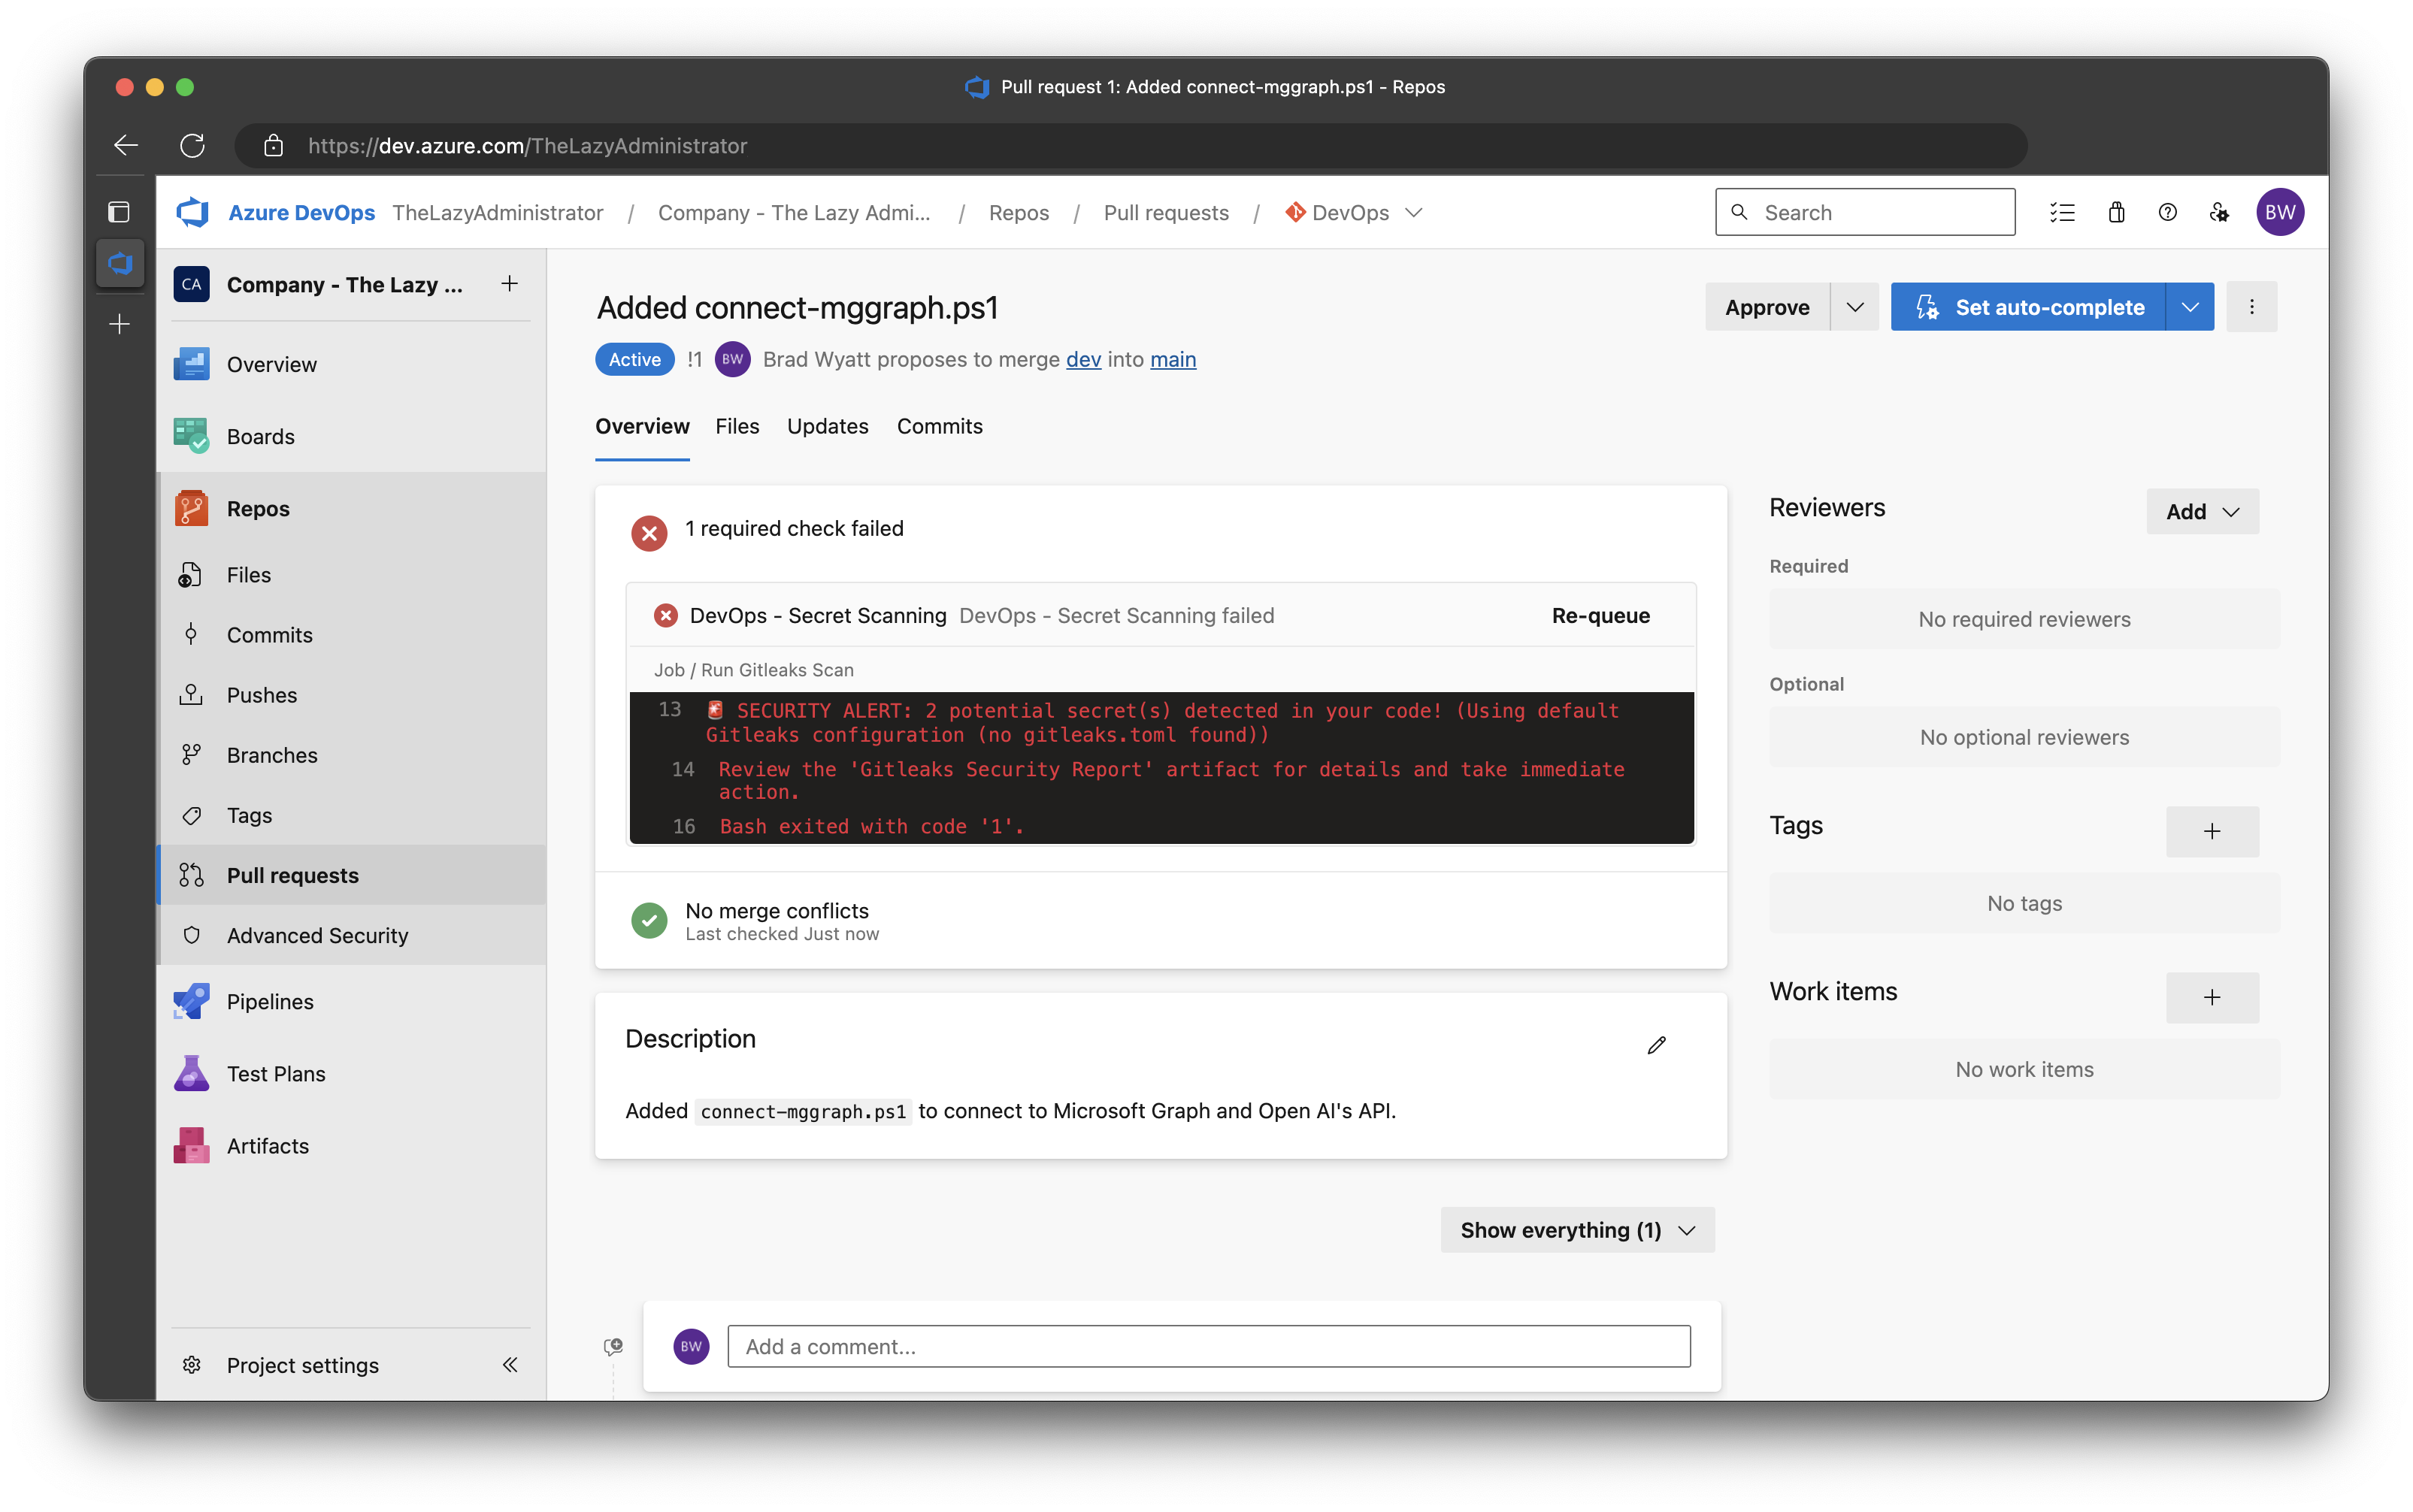Open the dev branch link
The image size is (2413, 1512).
point(1083,359)
